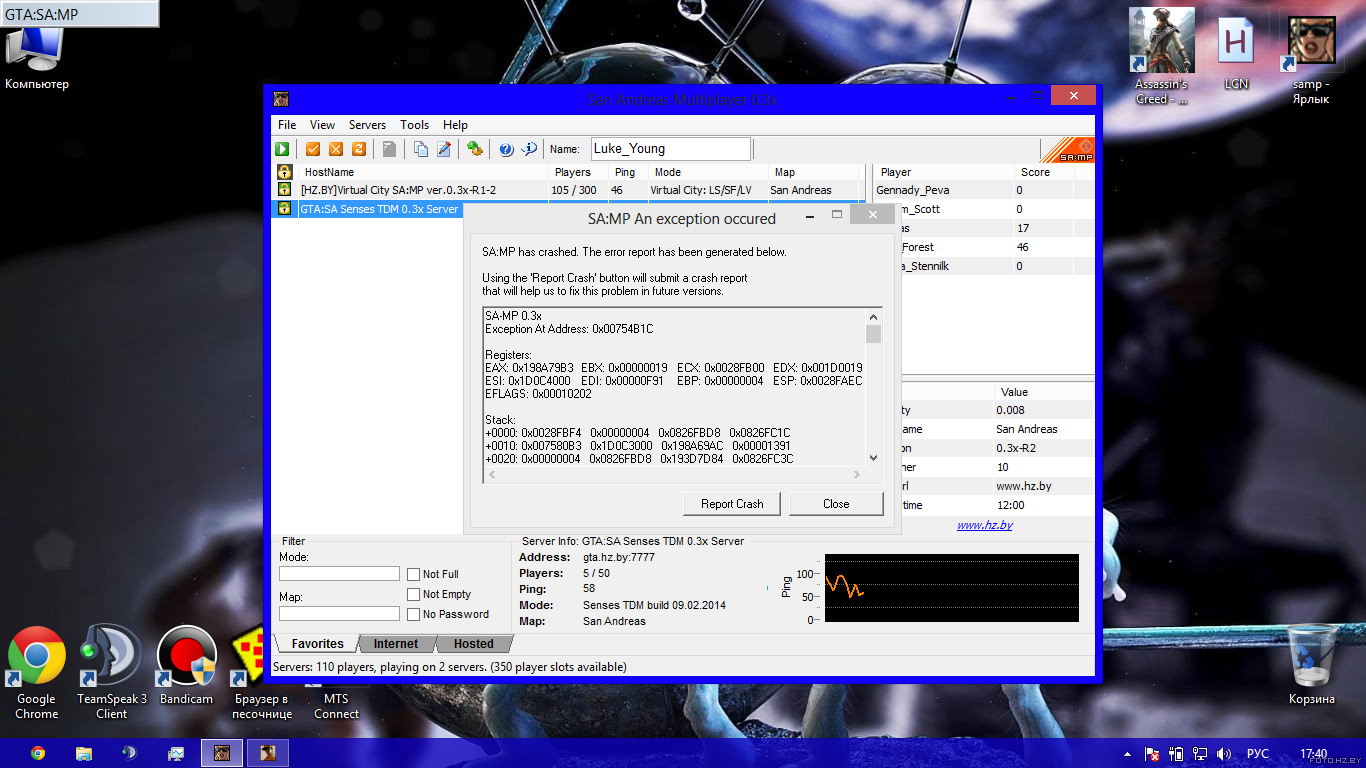1366x768 pixels.
Task: Enable the No Password filter checkbox
Action: pyautogui.click(x=413, y=614)
